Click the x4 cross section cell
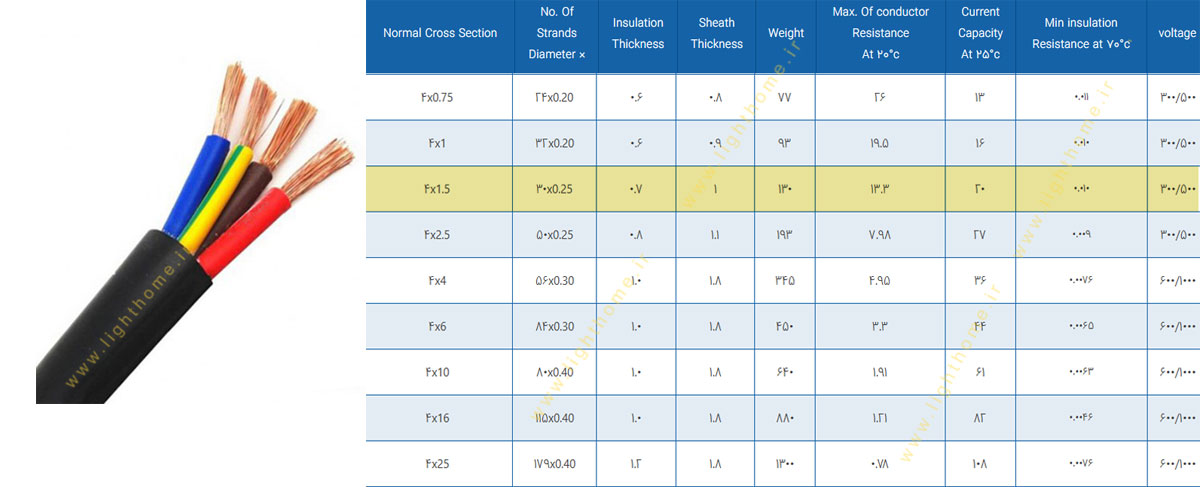This screenshot has height=487, width=1200. (x=438, y=281)
